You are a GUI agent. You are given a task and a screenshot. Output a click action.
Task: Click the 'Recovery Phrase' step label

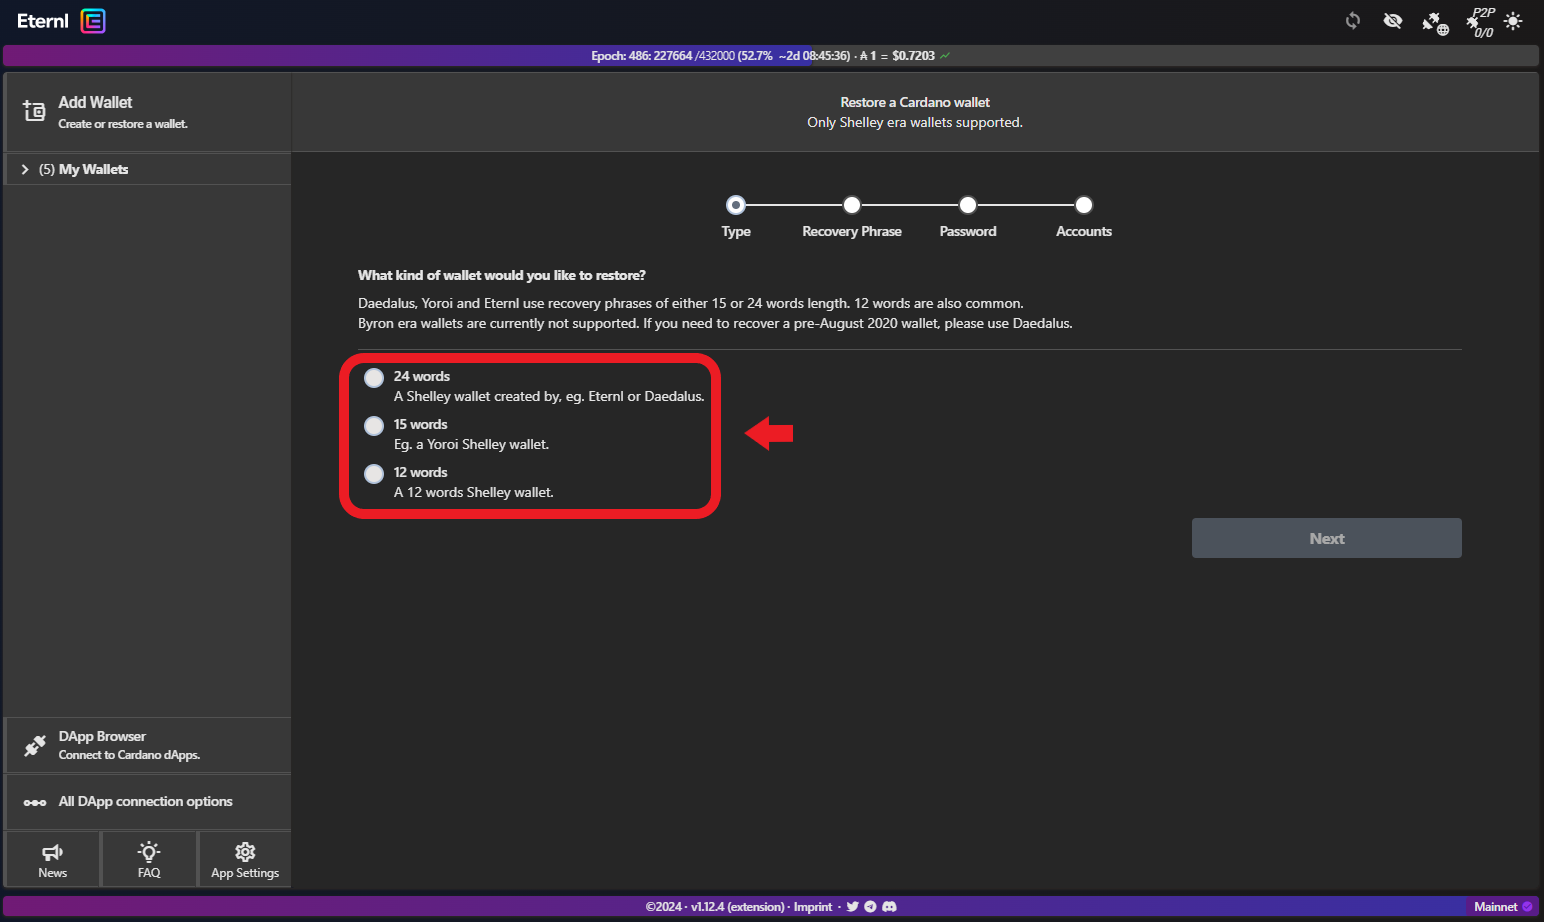(852, 232)
